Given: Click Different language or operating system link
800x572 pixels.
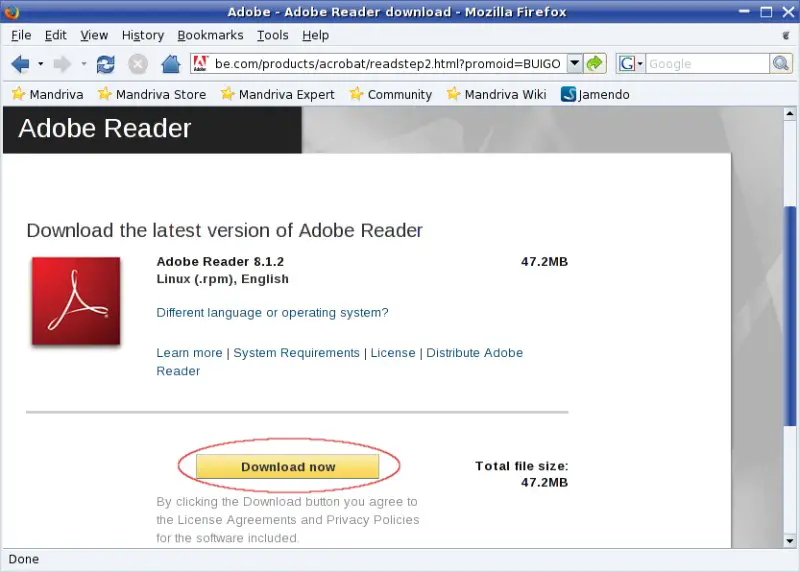Looking at the screenshot, I should pos(272,313).
